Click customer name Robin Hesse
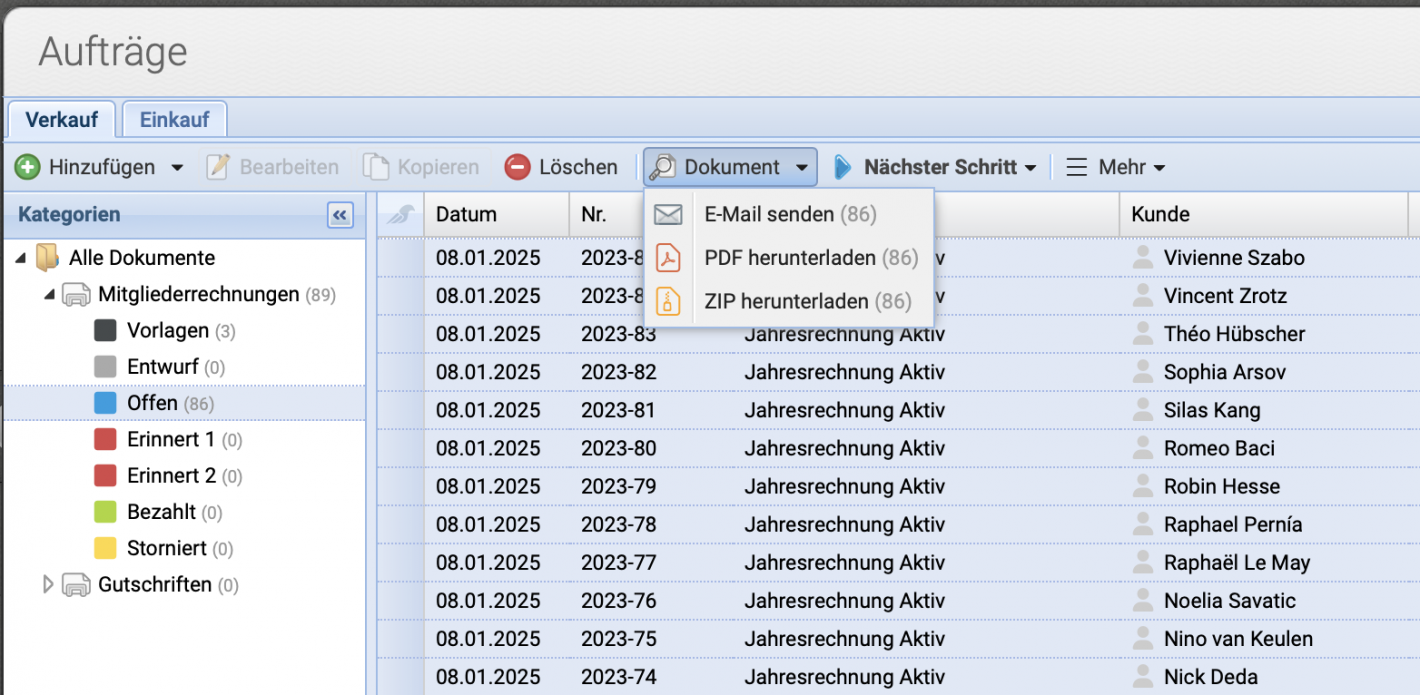This screenshot has height=695, width=1420. (1222, 486)
